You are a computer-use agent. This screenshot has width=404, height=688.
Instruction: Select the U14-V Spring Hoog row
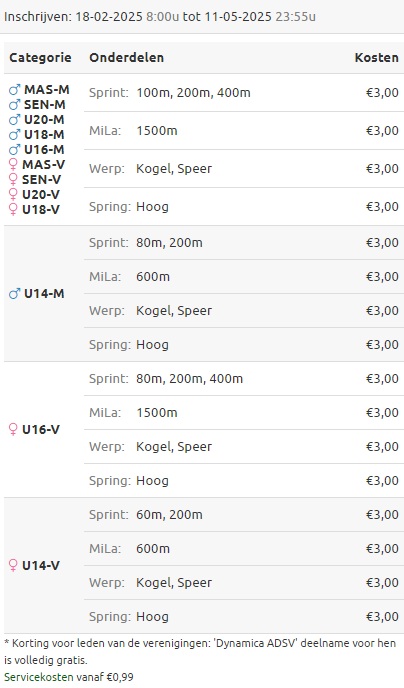coord(244,616)
